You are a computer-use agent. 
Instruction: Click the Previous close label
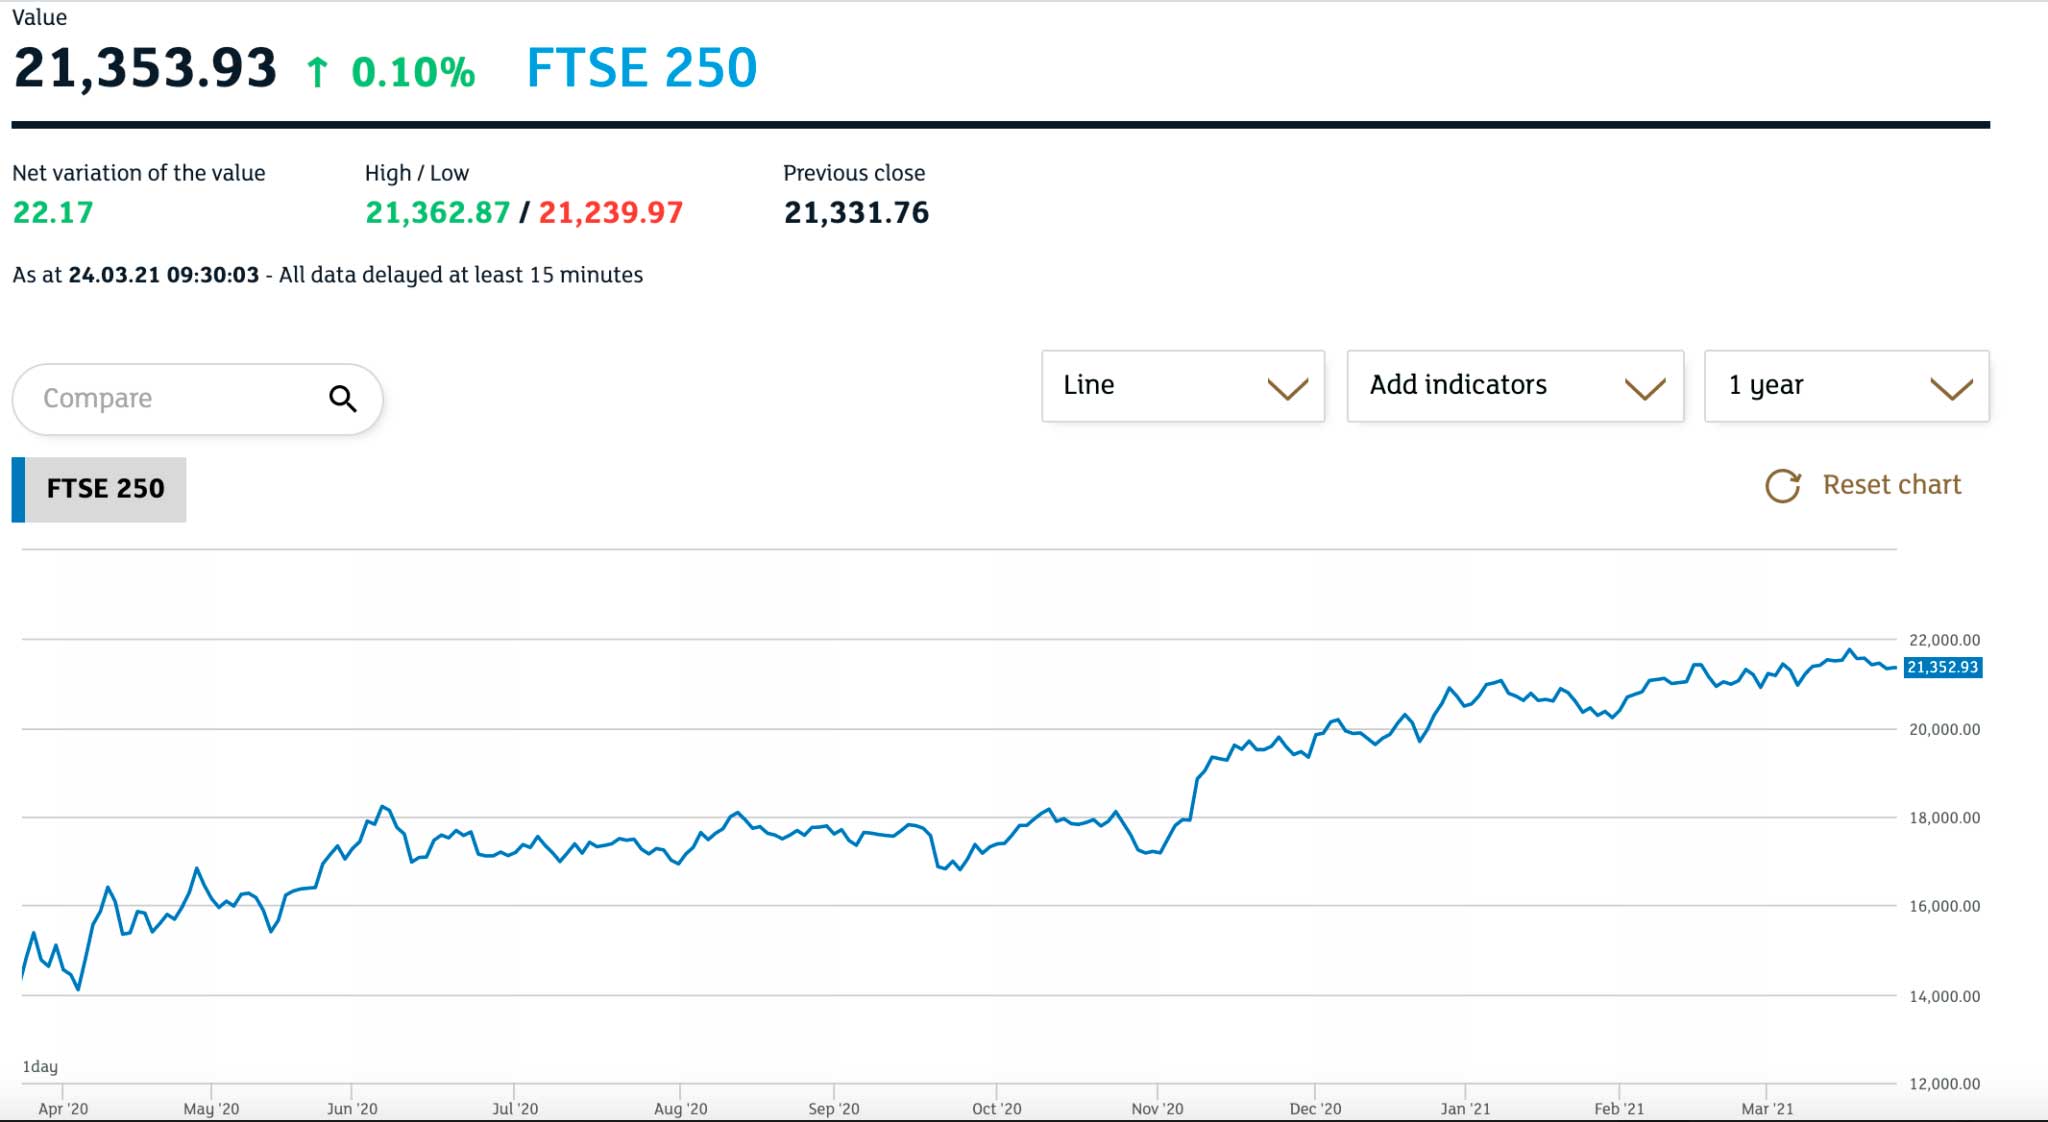[854, 172]
